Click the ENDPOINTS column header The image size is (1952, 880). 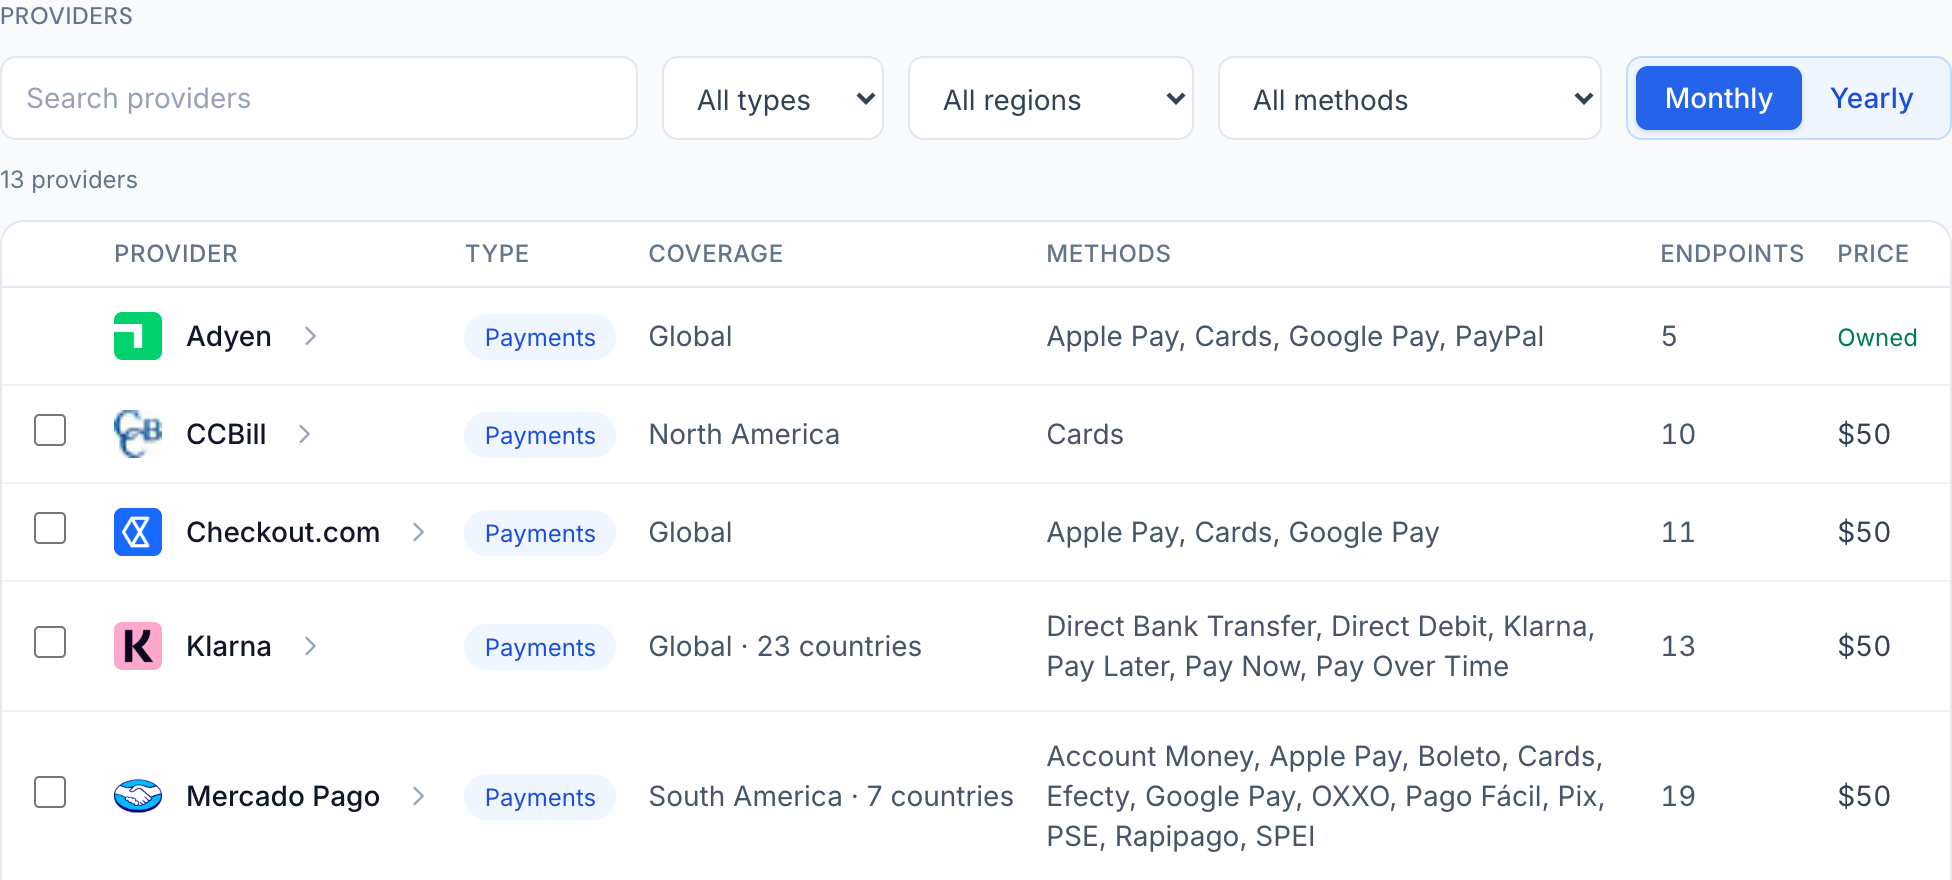[x=1732, y=254]
